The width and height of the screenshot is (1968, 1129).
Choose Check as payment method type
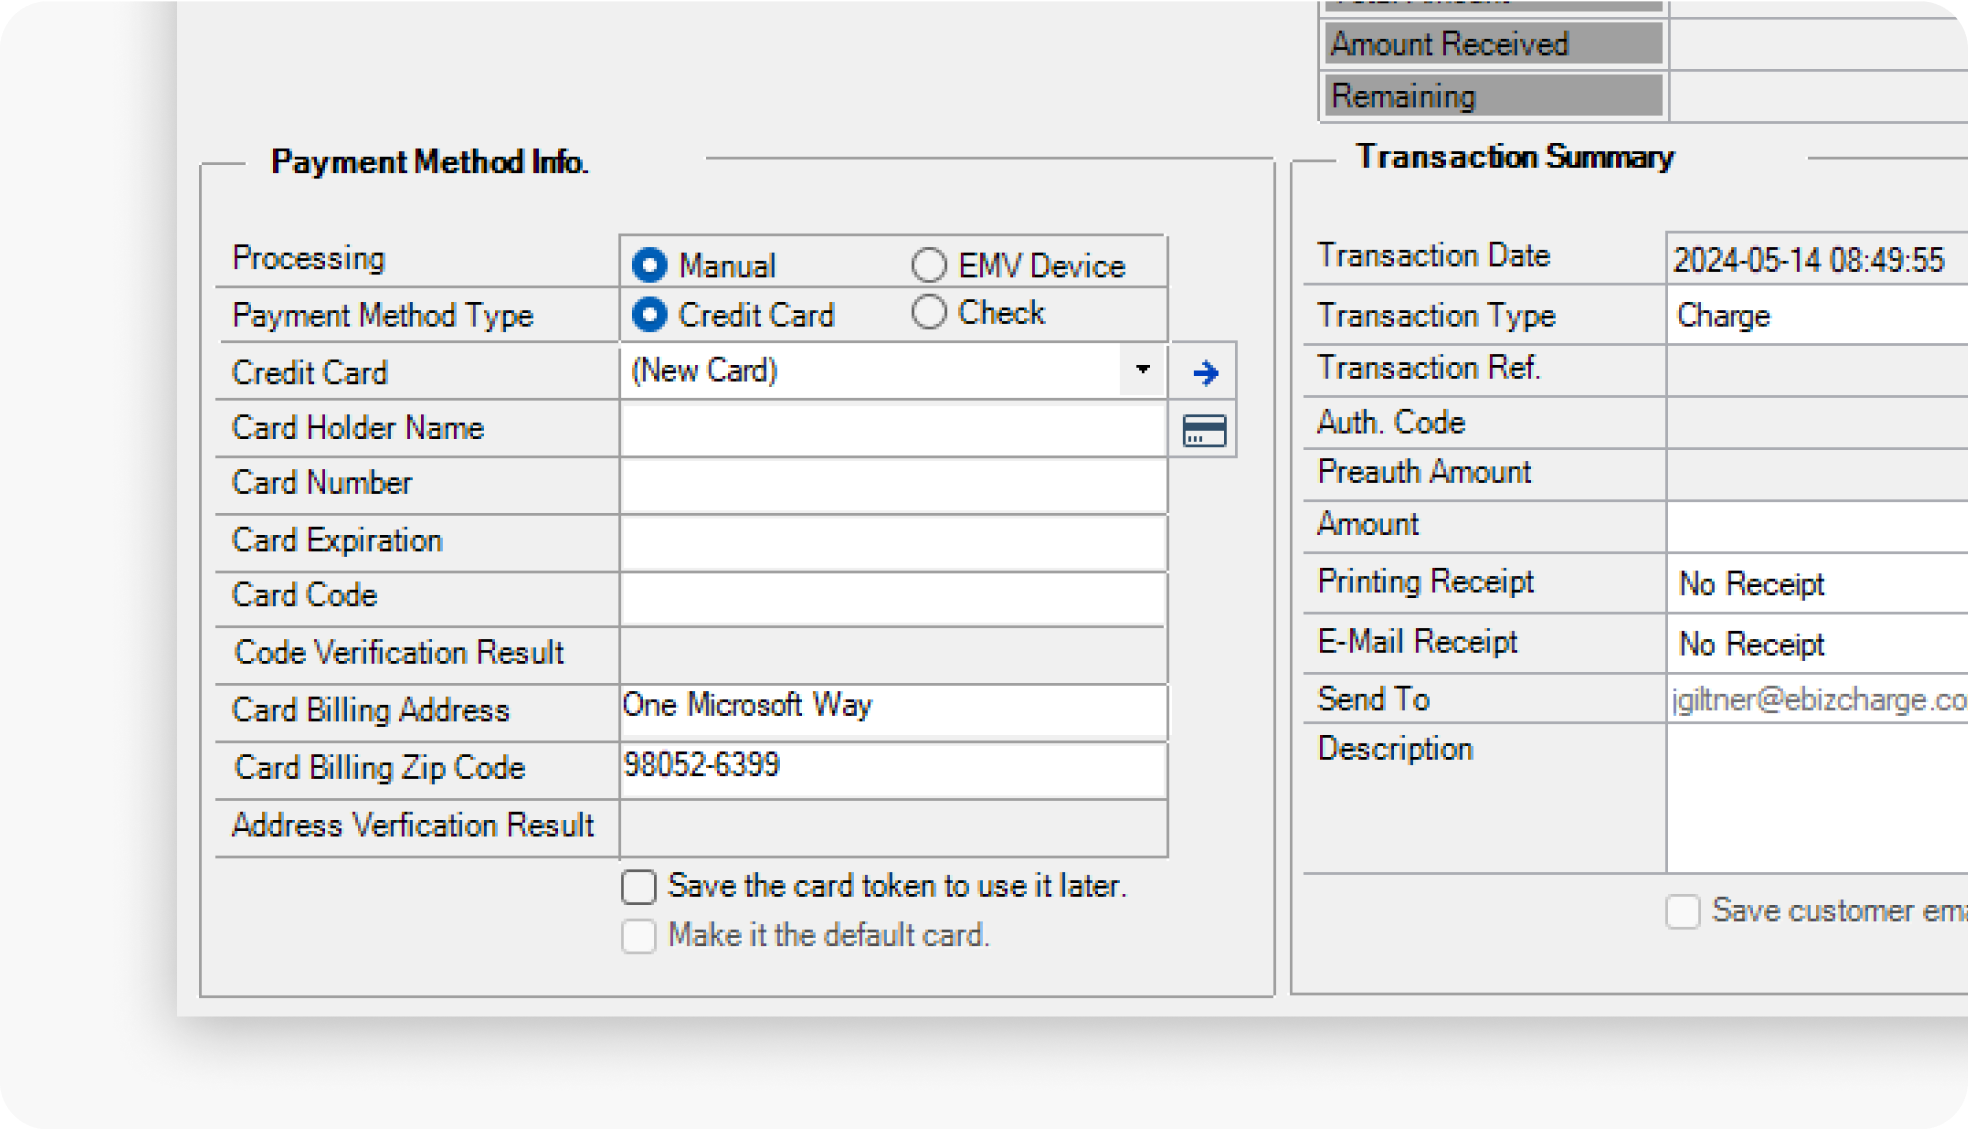point(929,313)
